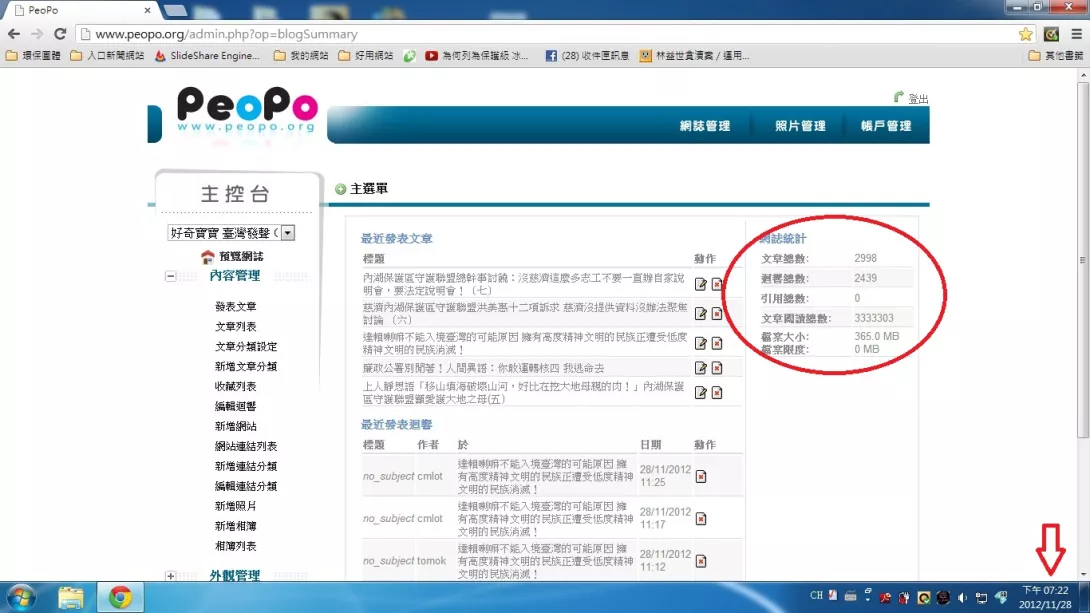Click the network tray icon
Viewport: 1090px width, 613px height.
pos(982,598)
